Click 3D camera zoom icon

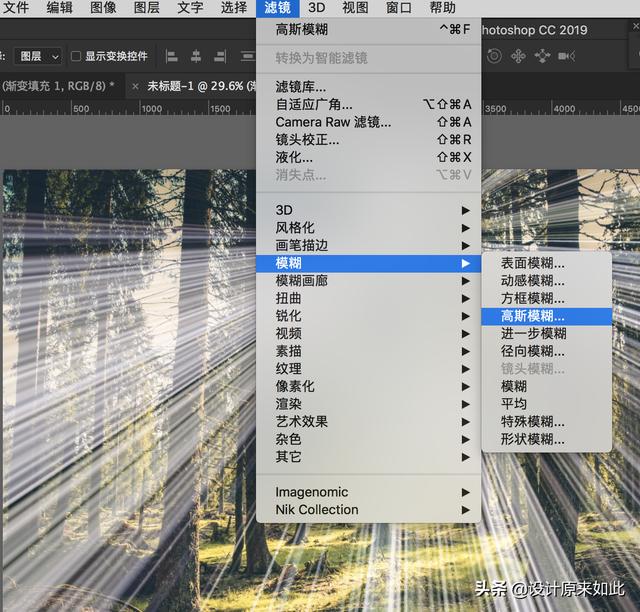click(x=567, y=56)
